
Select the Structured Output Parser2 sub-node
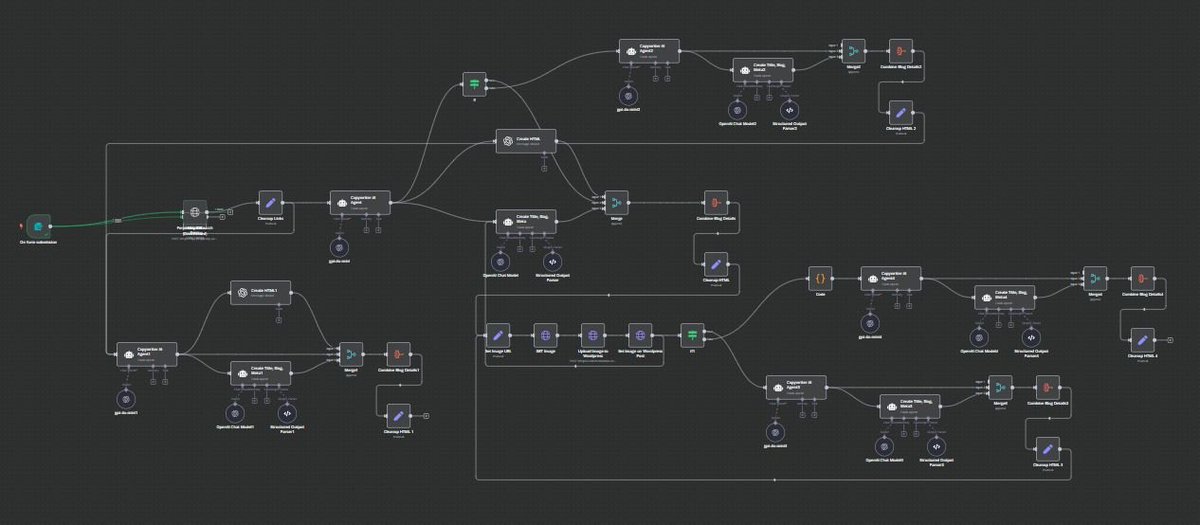[790, 109]
